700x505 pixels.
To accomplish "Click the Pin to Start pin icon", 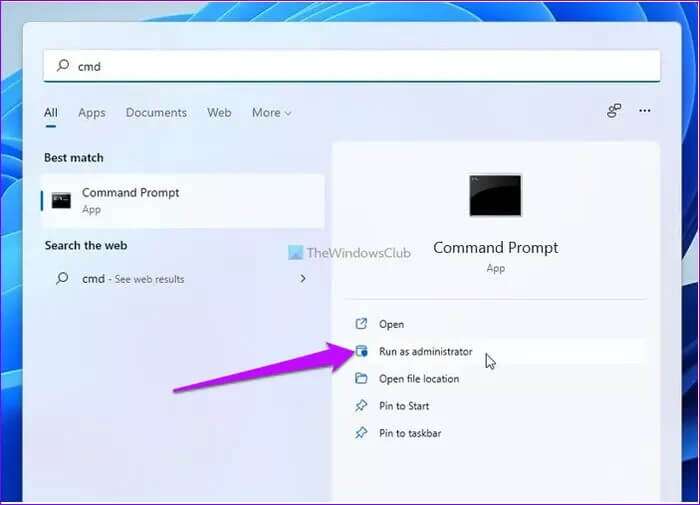I will coord(361,405).
